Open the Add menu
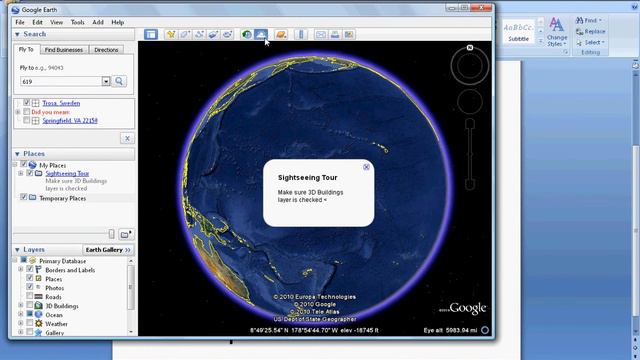 [98, 22]
